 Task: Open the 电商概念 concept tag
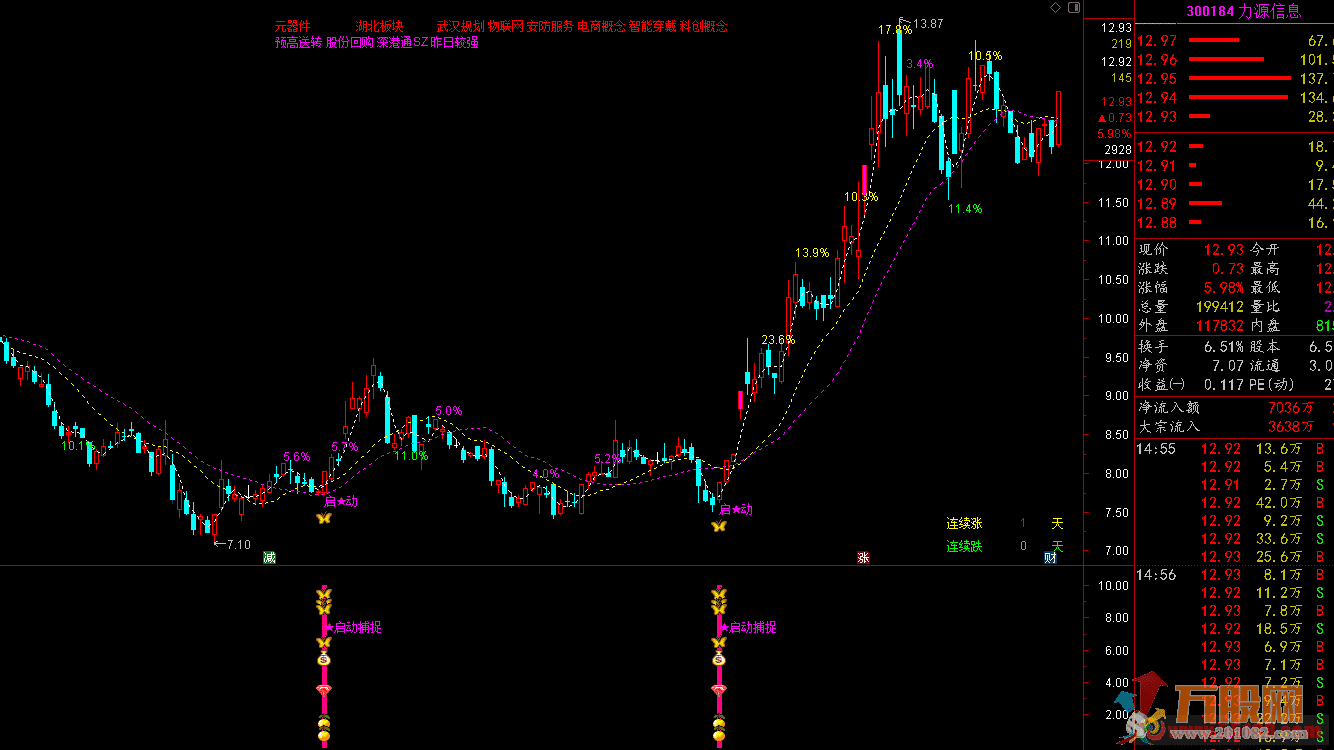pyautogui.click(x=601, y=27)
